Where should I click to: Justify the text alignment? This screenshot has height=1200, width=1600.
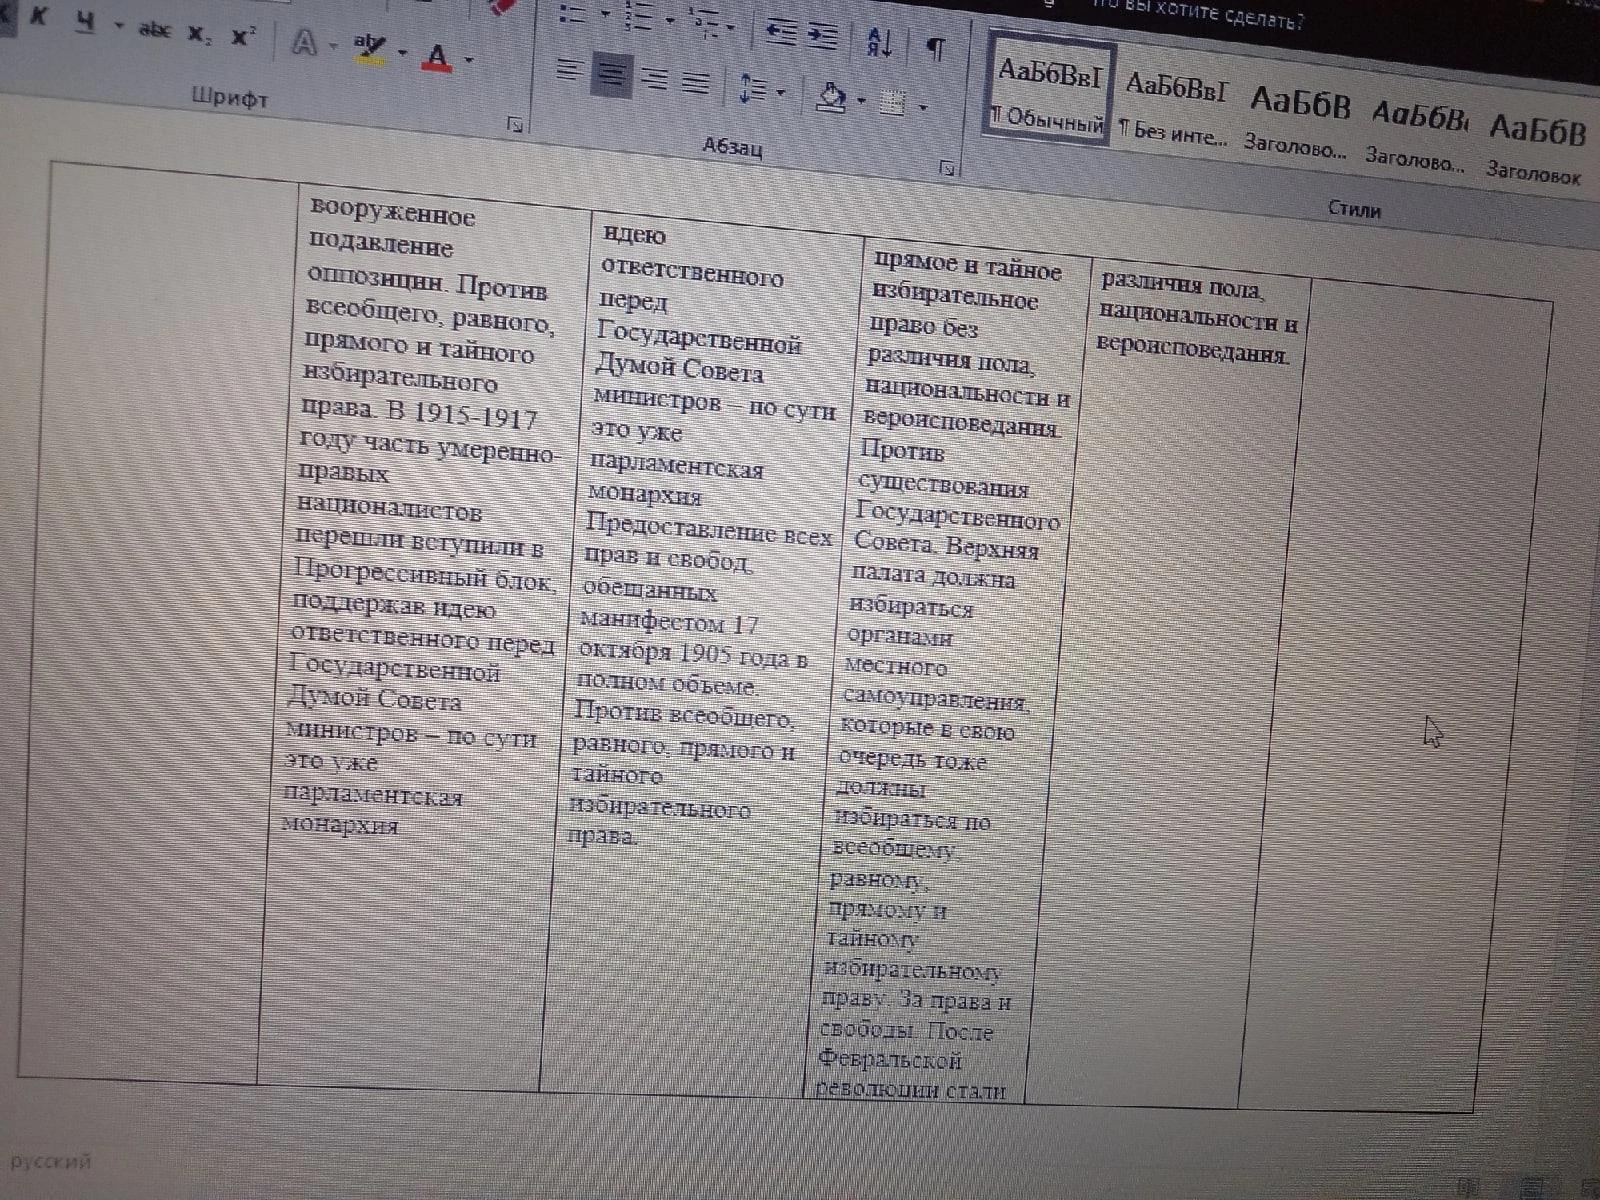696,82
